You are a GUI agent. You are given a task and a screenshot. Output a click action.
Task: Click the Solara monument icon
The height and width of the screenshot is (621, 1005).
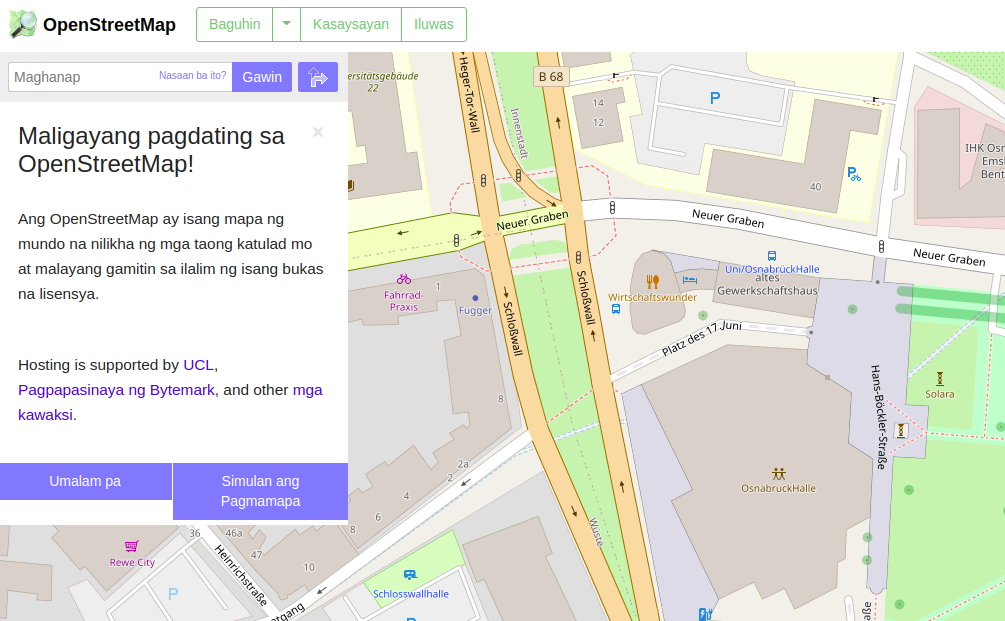pos(940,379)
